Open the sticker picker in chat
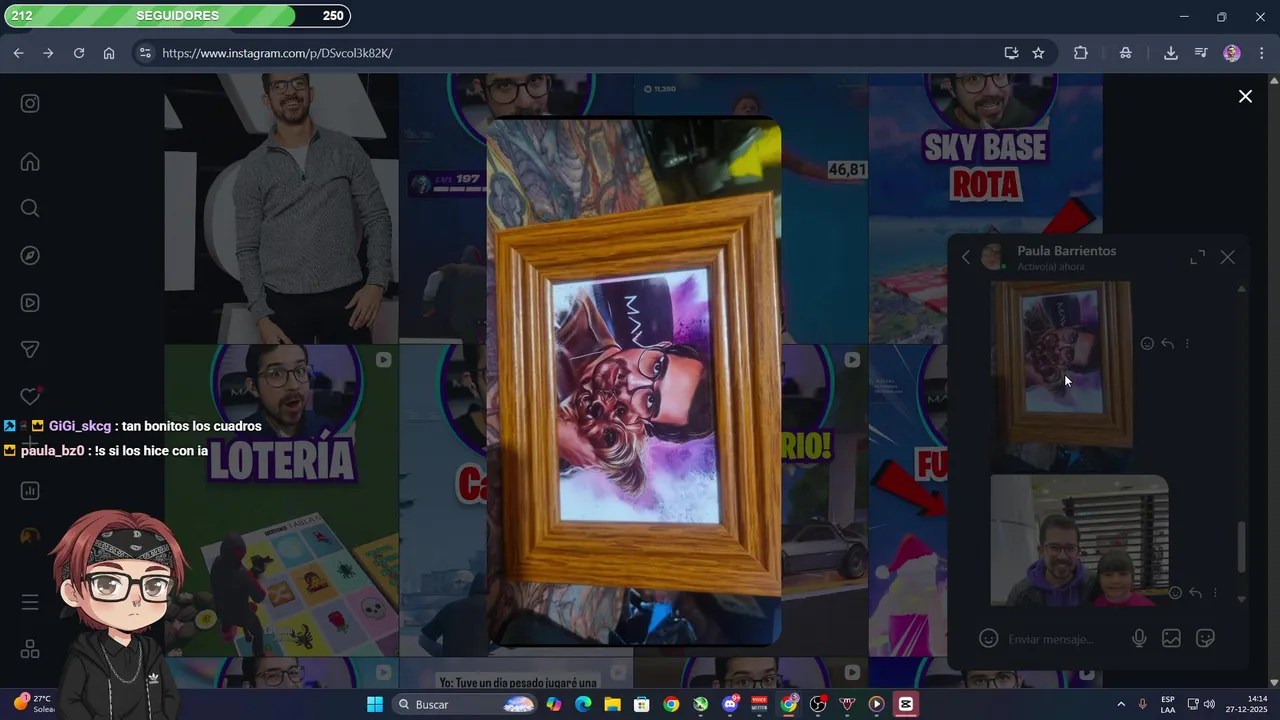The height and width of the screenshot is (720, 1280). pos(1205,638)
